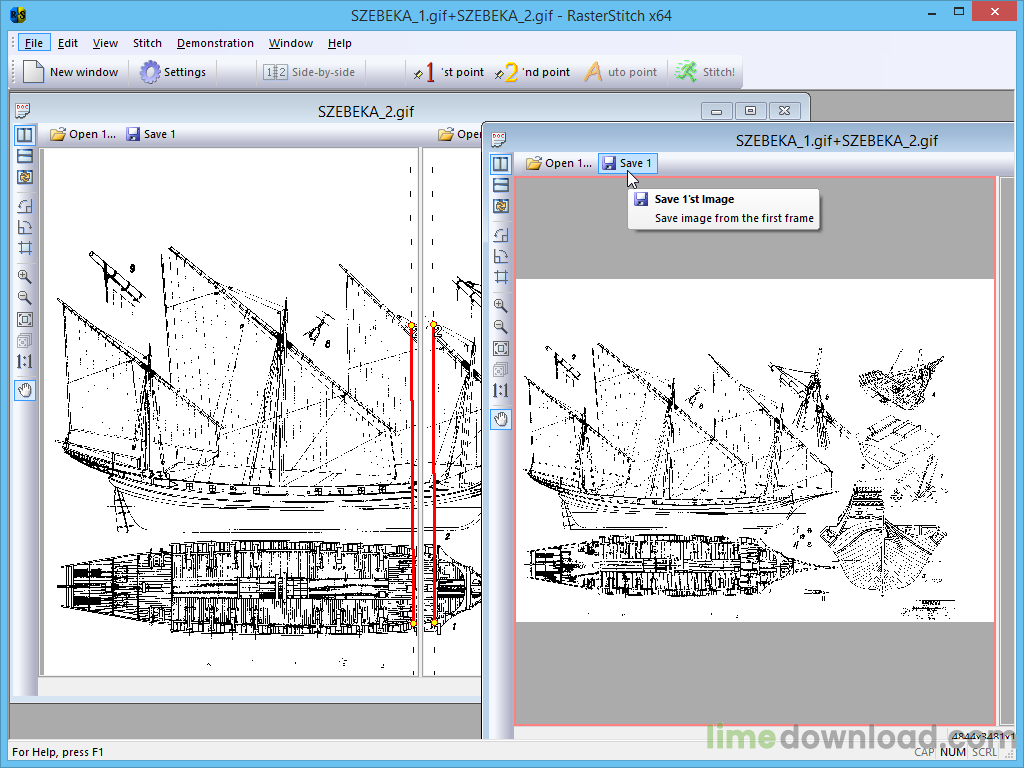
Task: Click Zoom out icon in the stitched result window
Action: [x=501, y=327]
